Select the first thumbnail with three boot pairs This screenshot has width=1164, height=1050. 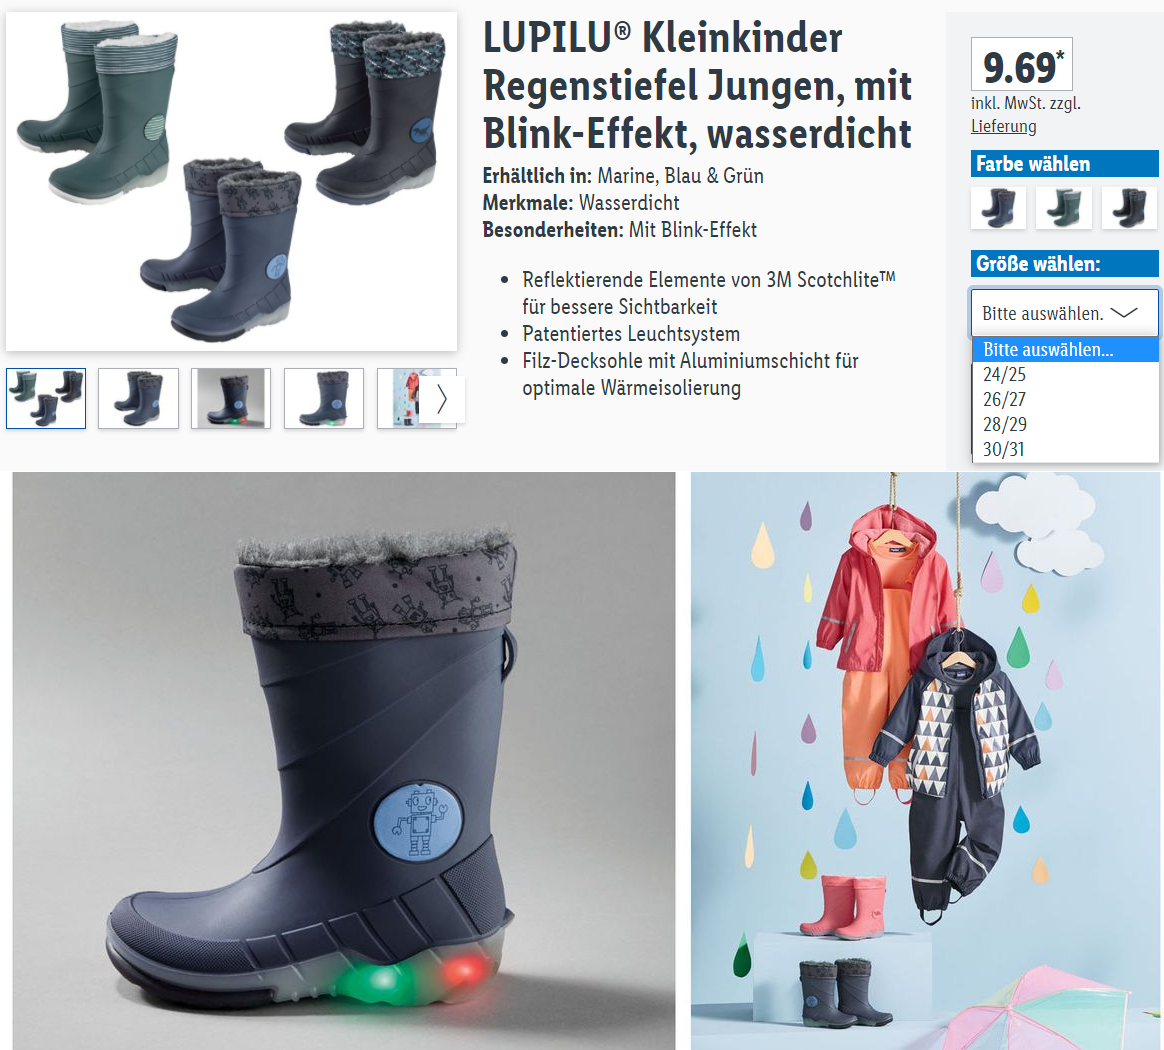coord(46,399)
